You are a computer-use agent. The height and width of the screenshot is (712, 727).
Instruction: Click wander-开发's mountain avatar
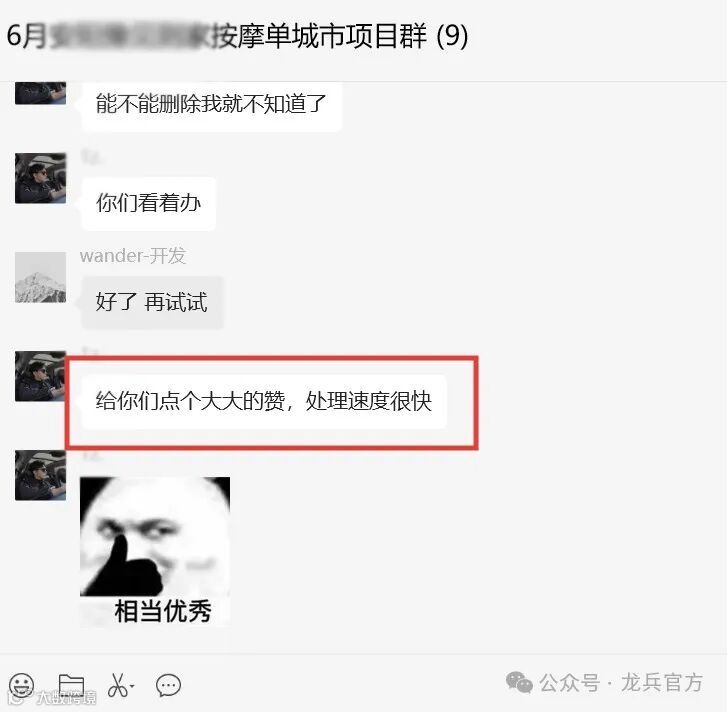coord(40,277)
